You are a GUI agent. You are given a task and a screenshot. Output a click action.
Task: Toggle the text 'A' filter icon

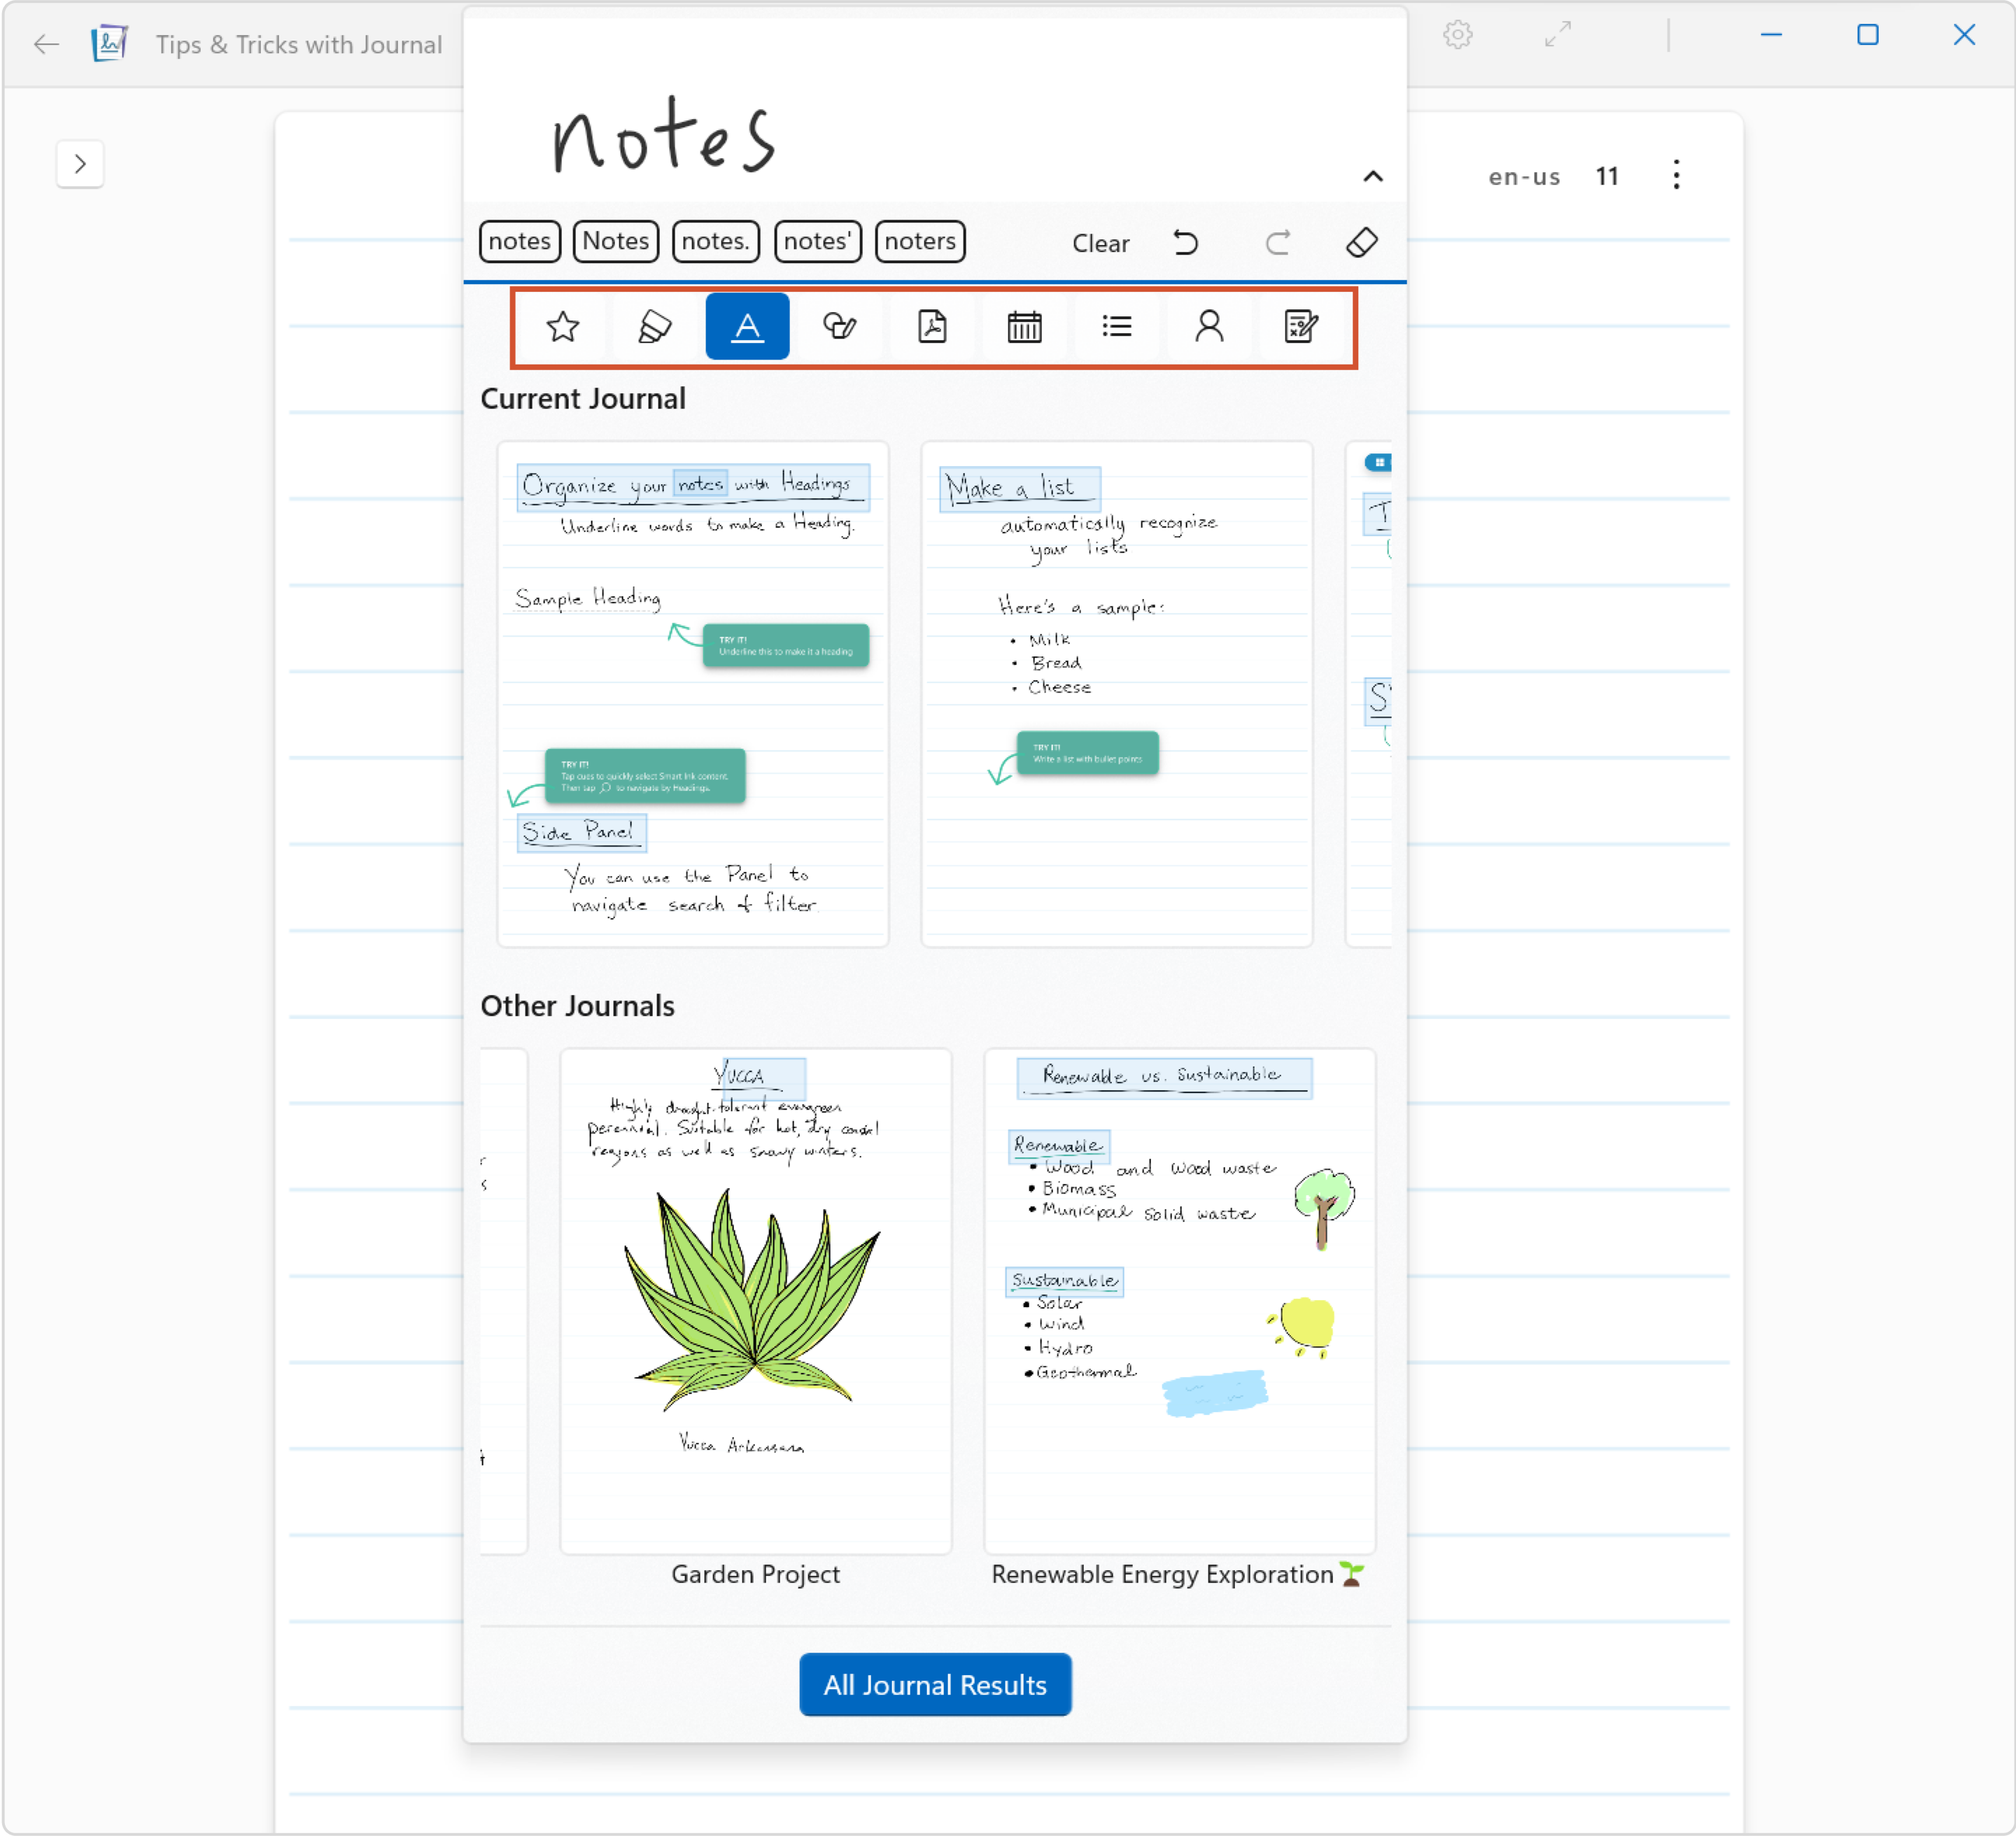pyautogui.click(x=747, y=326)
